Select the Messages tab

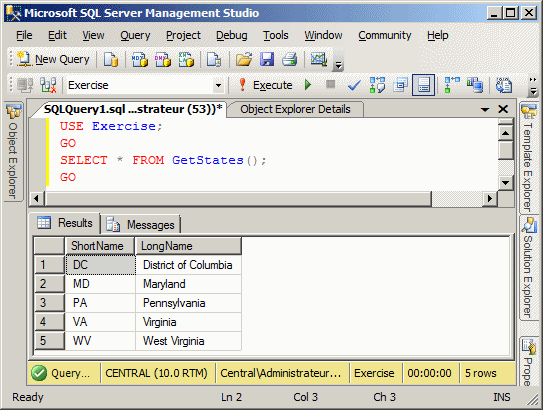141,225
